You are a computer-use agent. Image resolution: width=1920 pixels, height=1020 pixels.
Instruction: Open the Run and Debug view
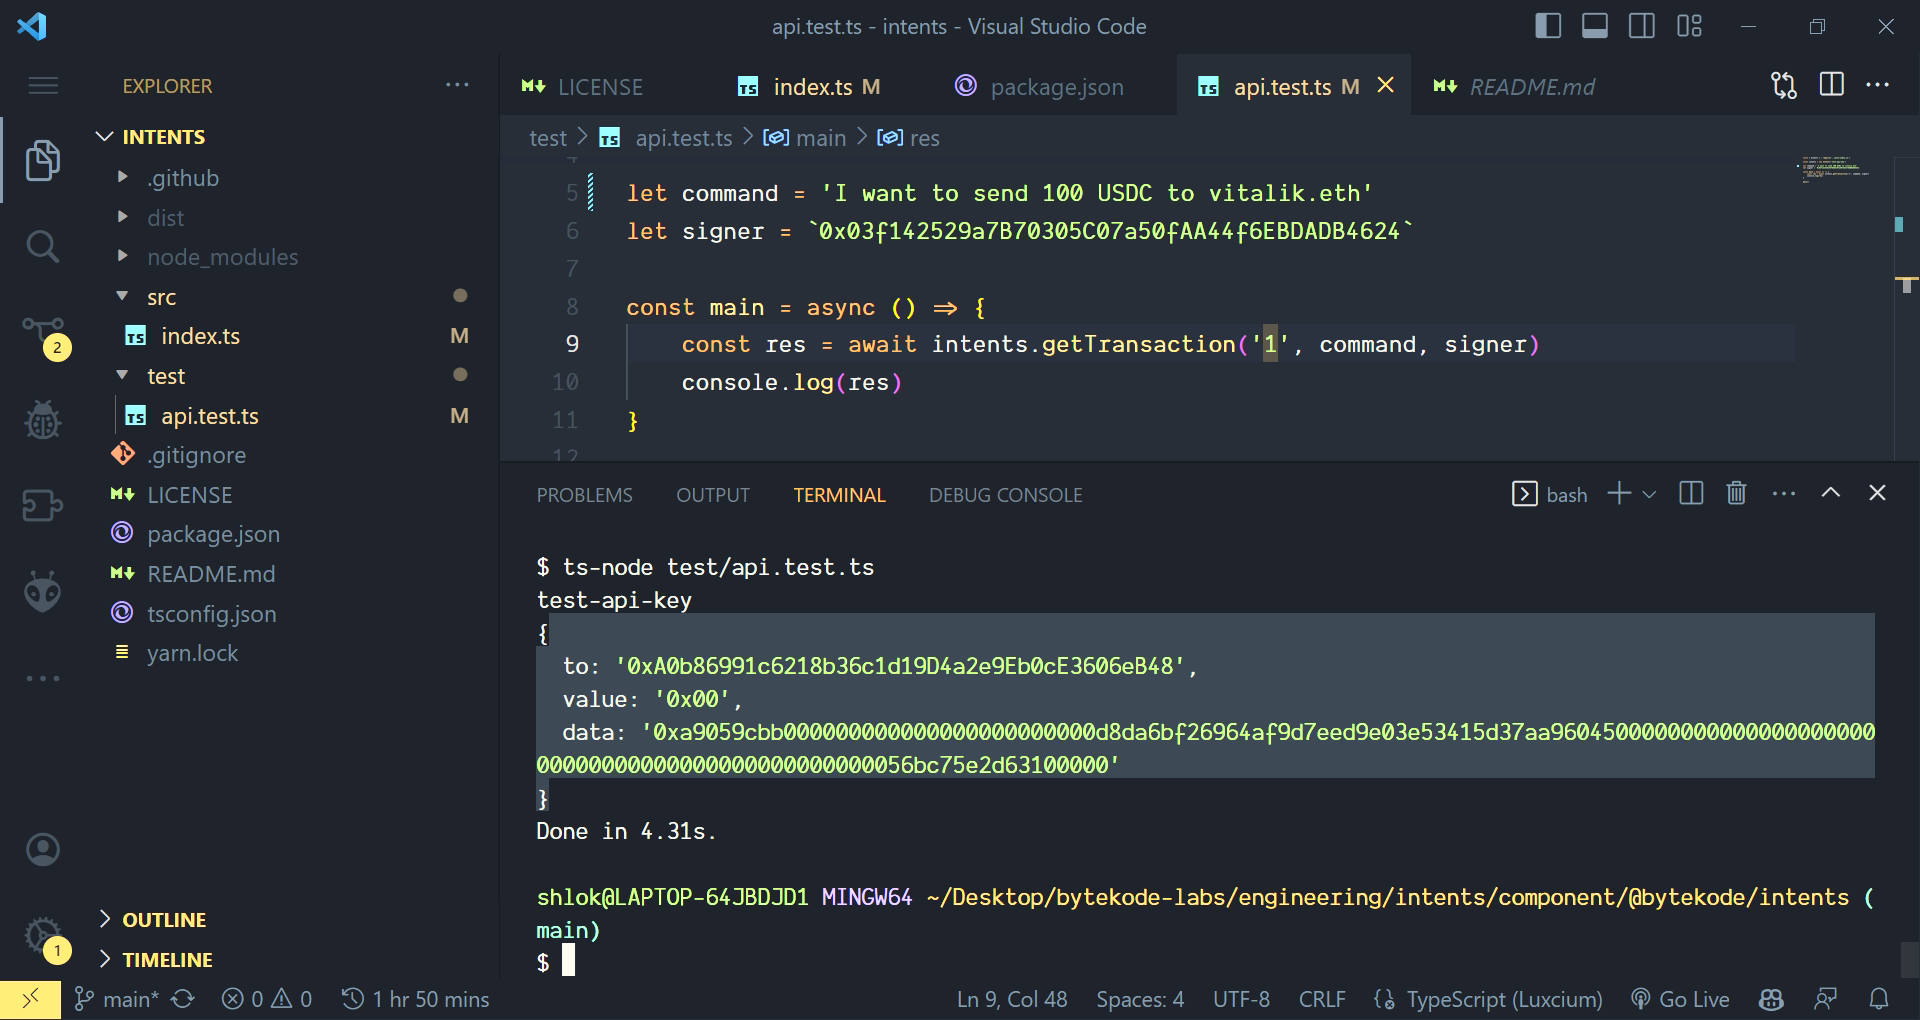pyautogui.click(x=42, y=420)
